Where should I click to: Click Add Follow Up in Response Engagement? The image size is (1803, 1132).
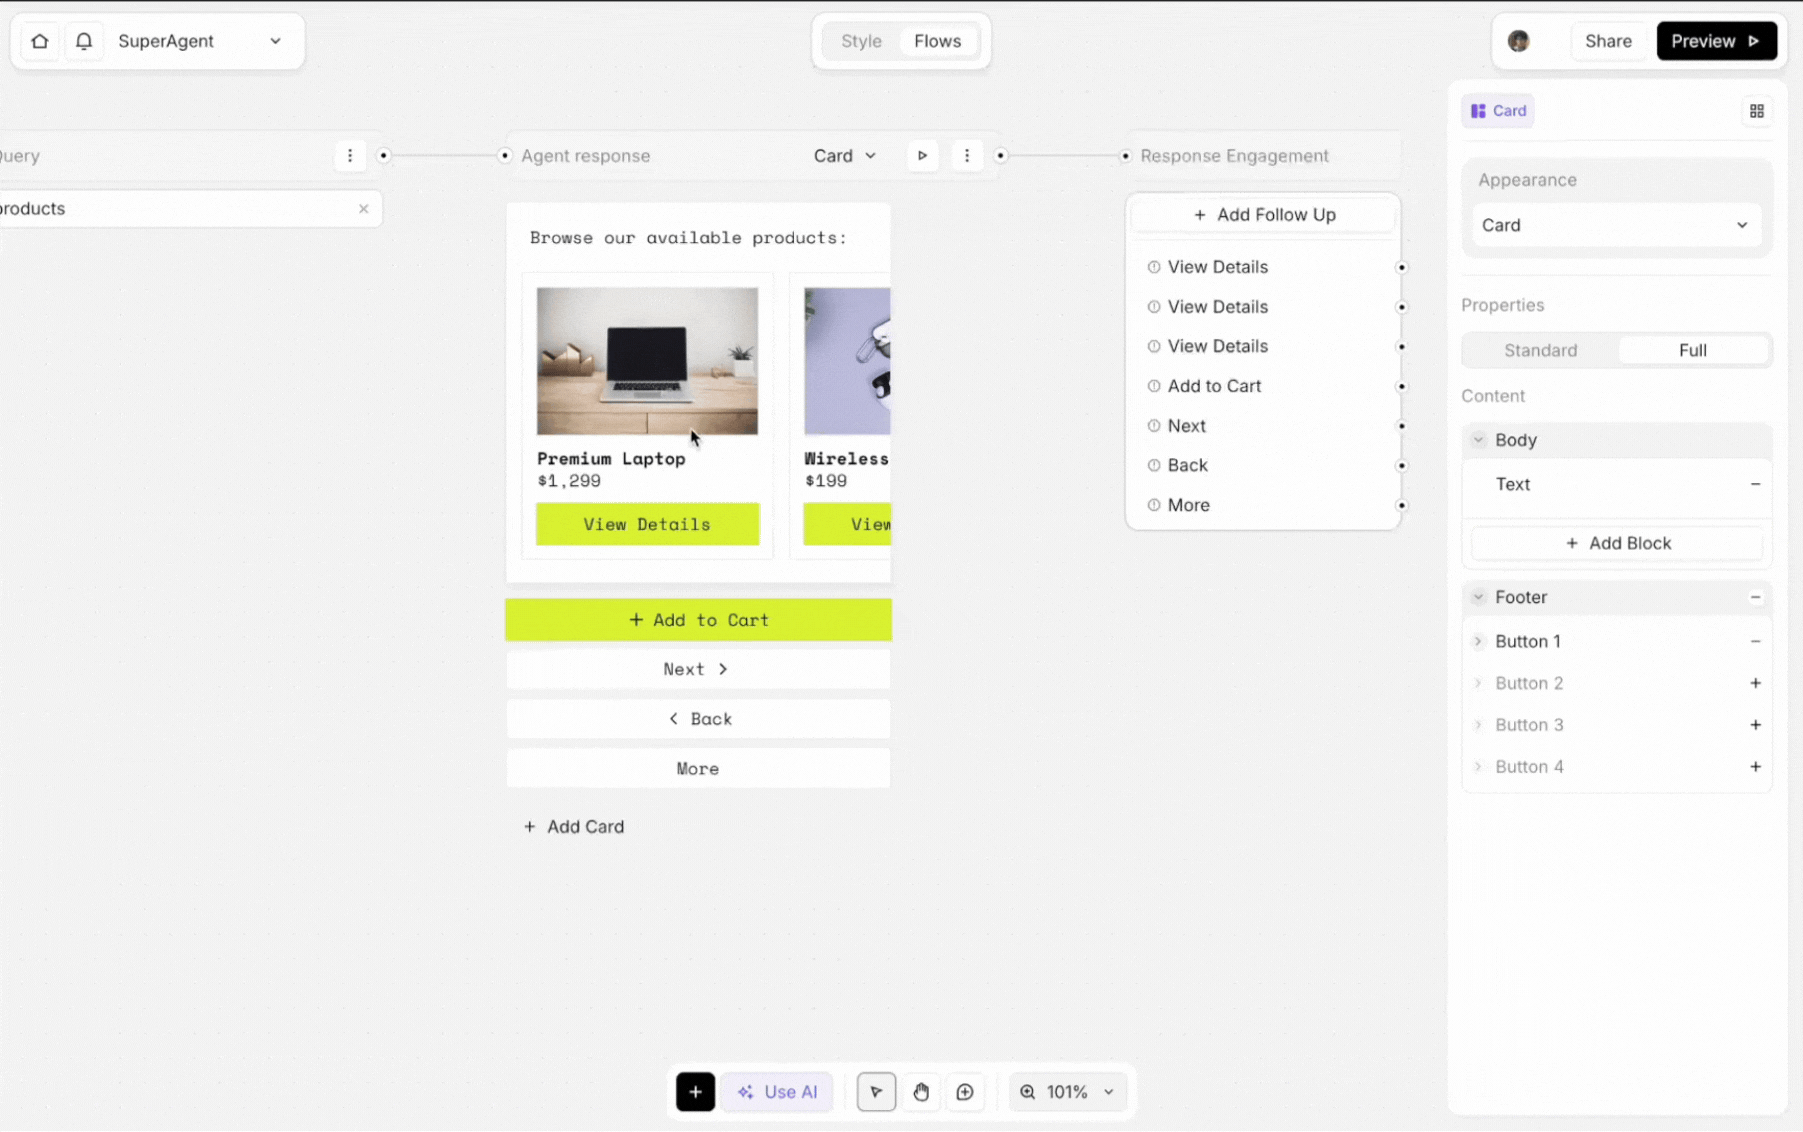point(1263,214)
